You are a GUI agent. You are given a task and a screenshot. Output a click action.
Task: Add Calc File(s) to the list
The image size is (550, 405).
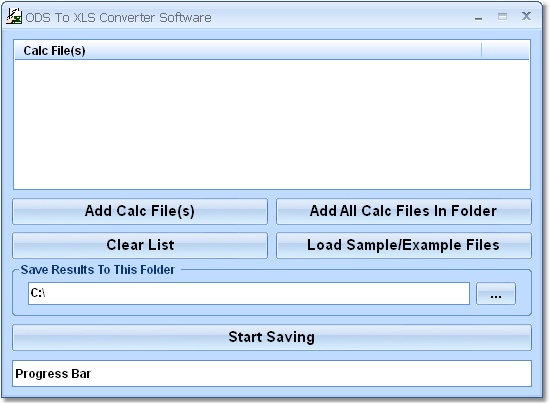coord(140,211)
